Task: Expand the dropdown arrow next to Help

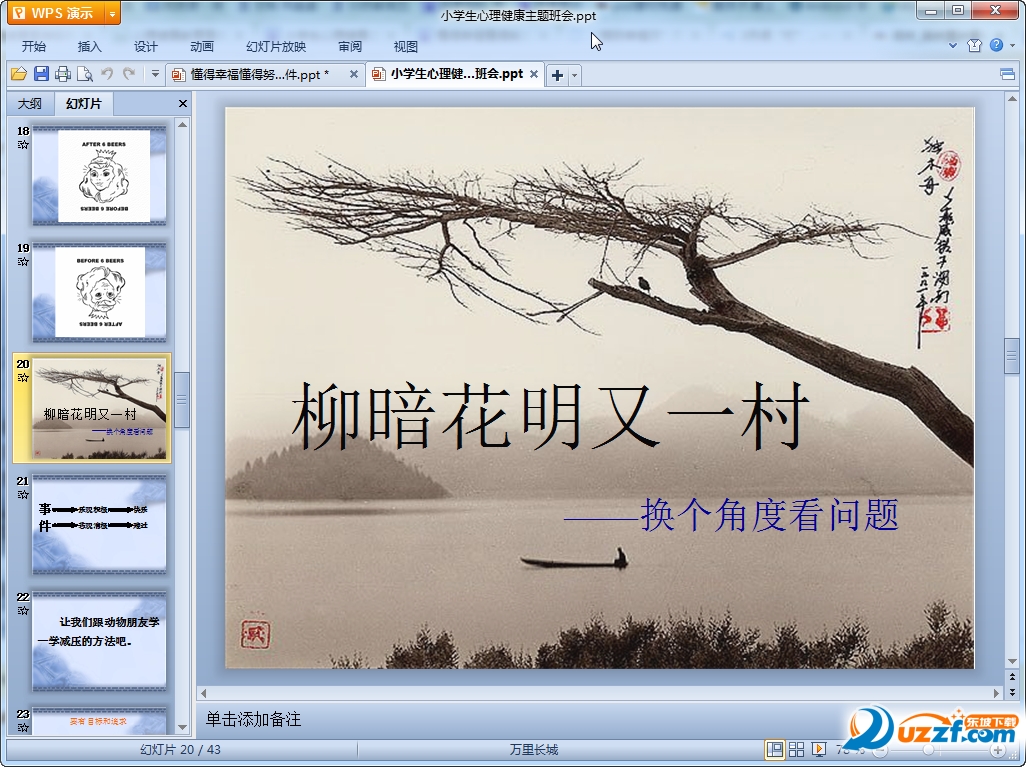Action: 1013,45
